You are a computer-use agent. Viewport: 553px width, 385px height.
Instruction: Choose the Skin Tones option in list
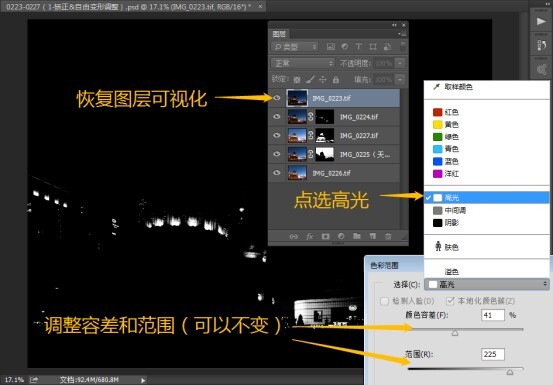[x=486, y=247]
